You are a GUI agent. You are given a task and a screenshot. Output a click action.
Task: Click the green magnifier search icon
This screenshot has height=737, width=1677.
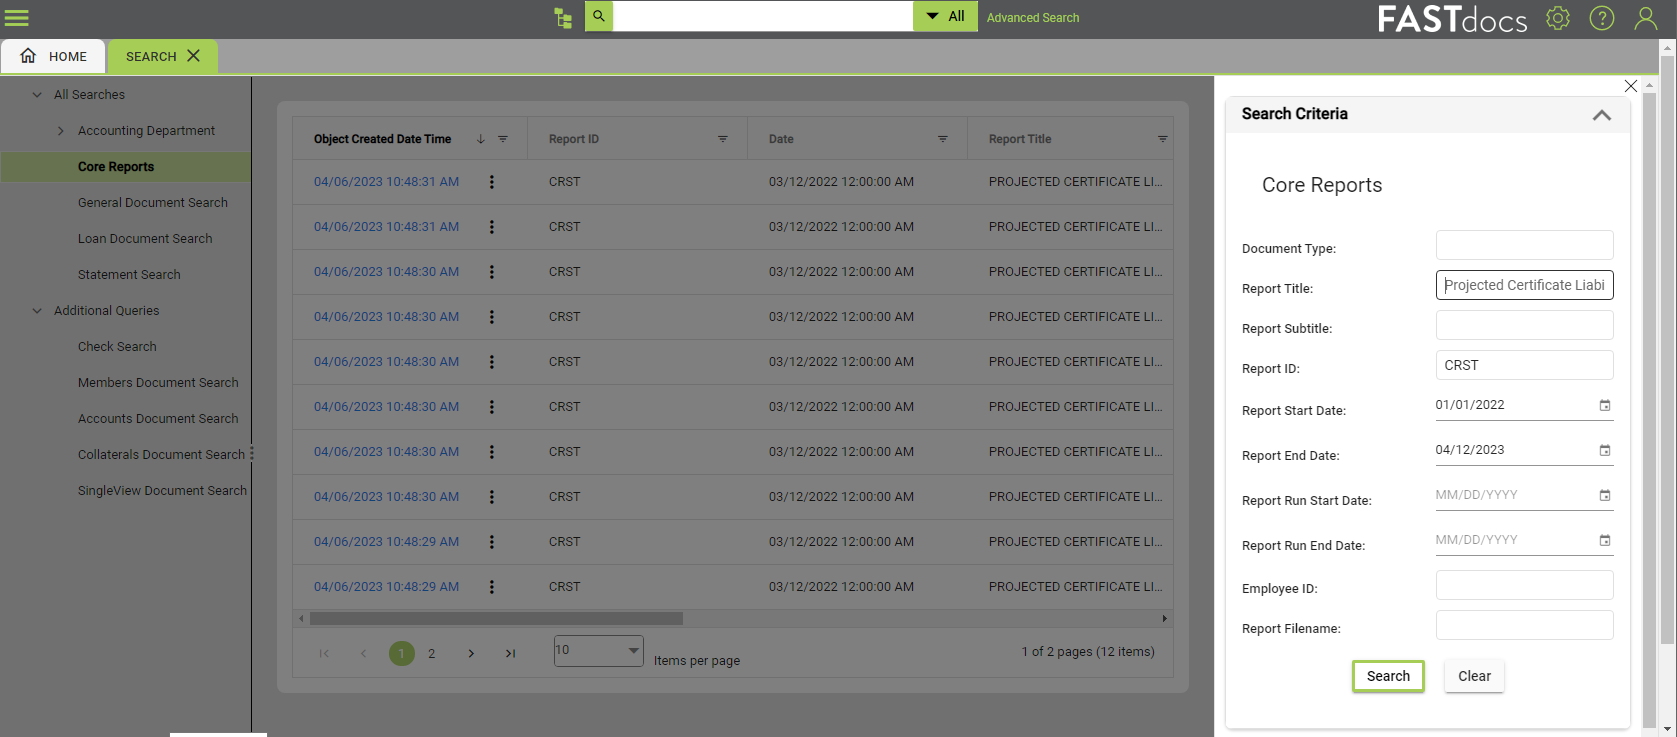tap(599, 16)
